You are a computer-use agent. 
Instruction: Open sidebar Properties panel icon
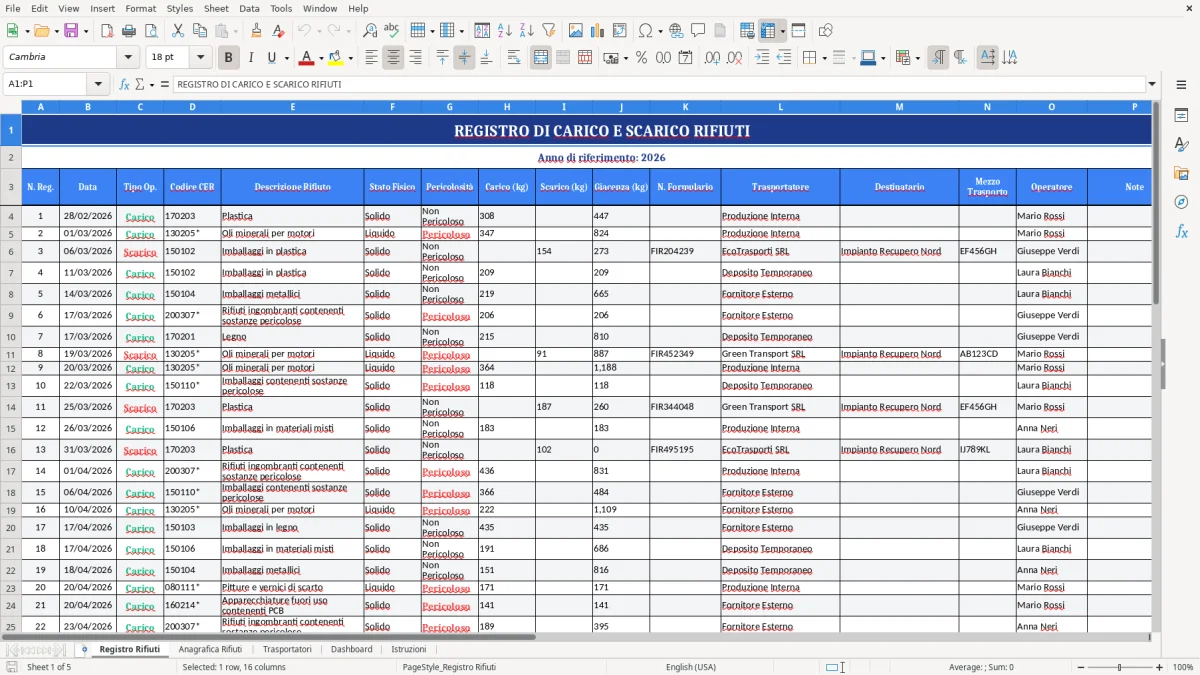coord(1181,116)
